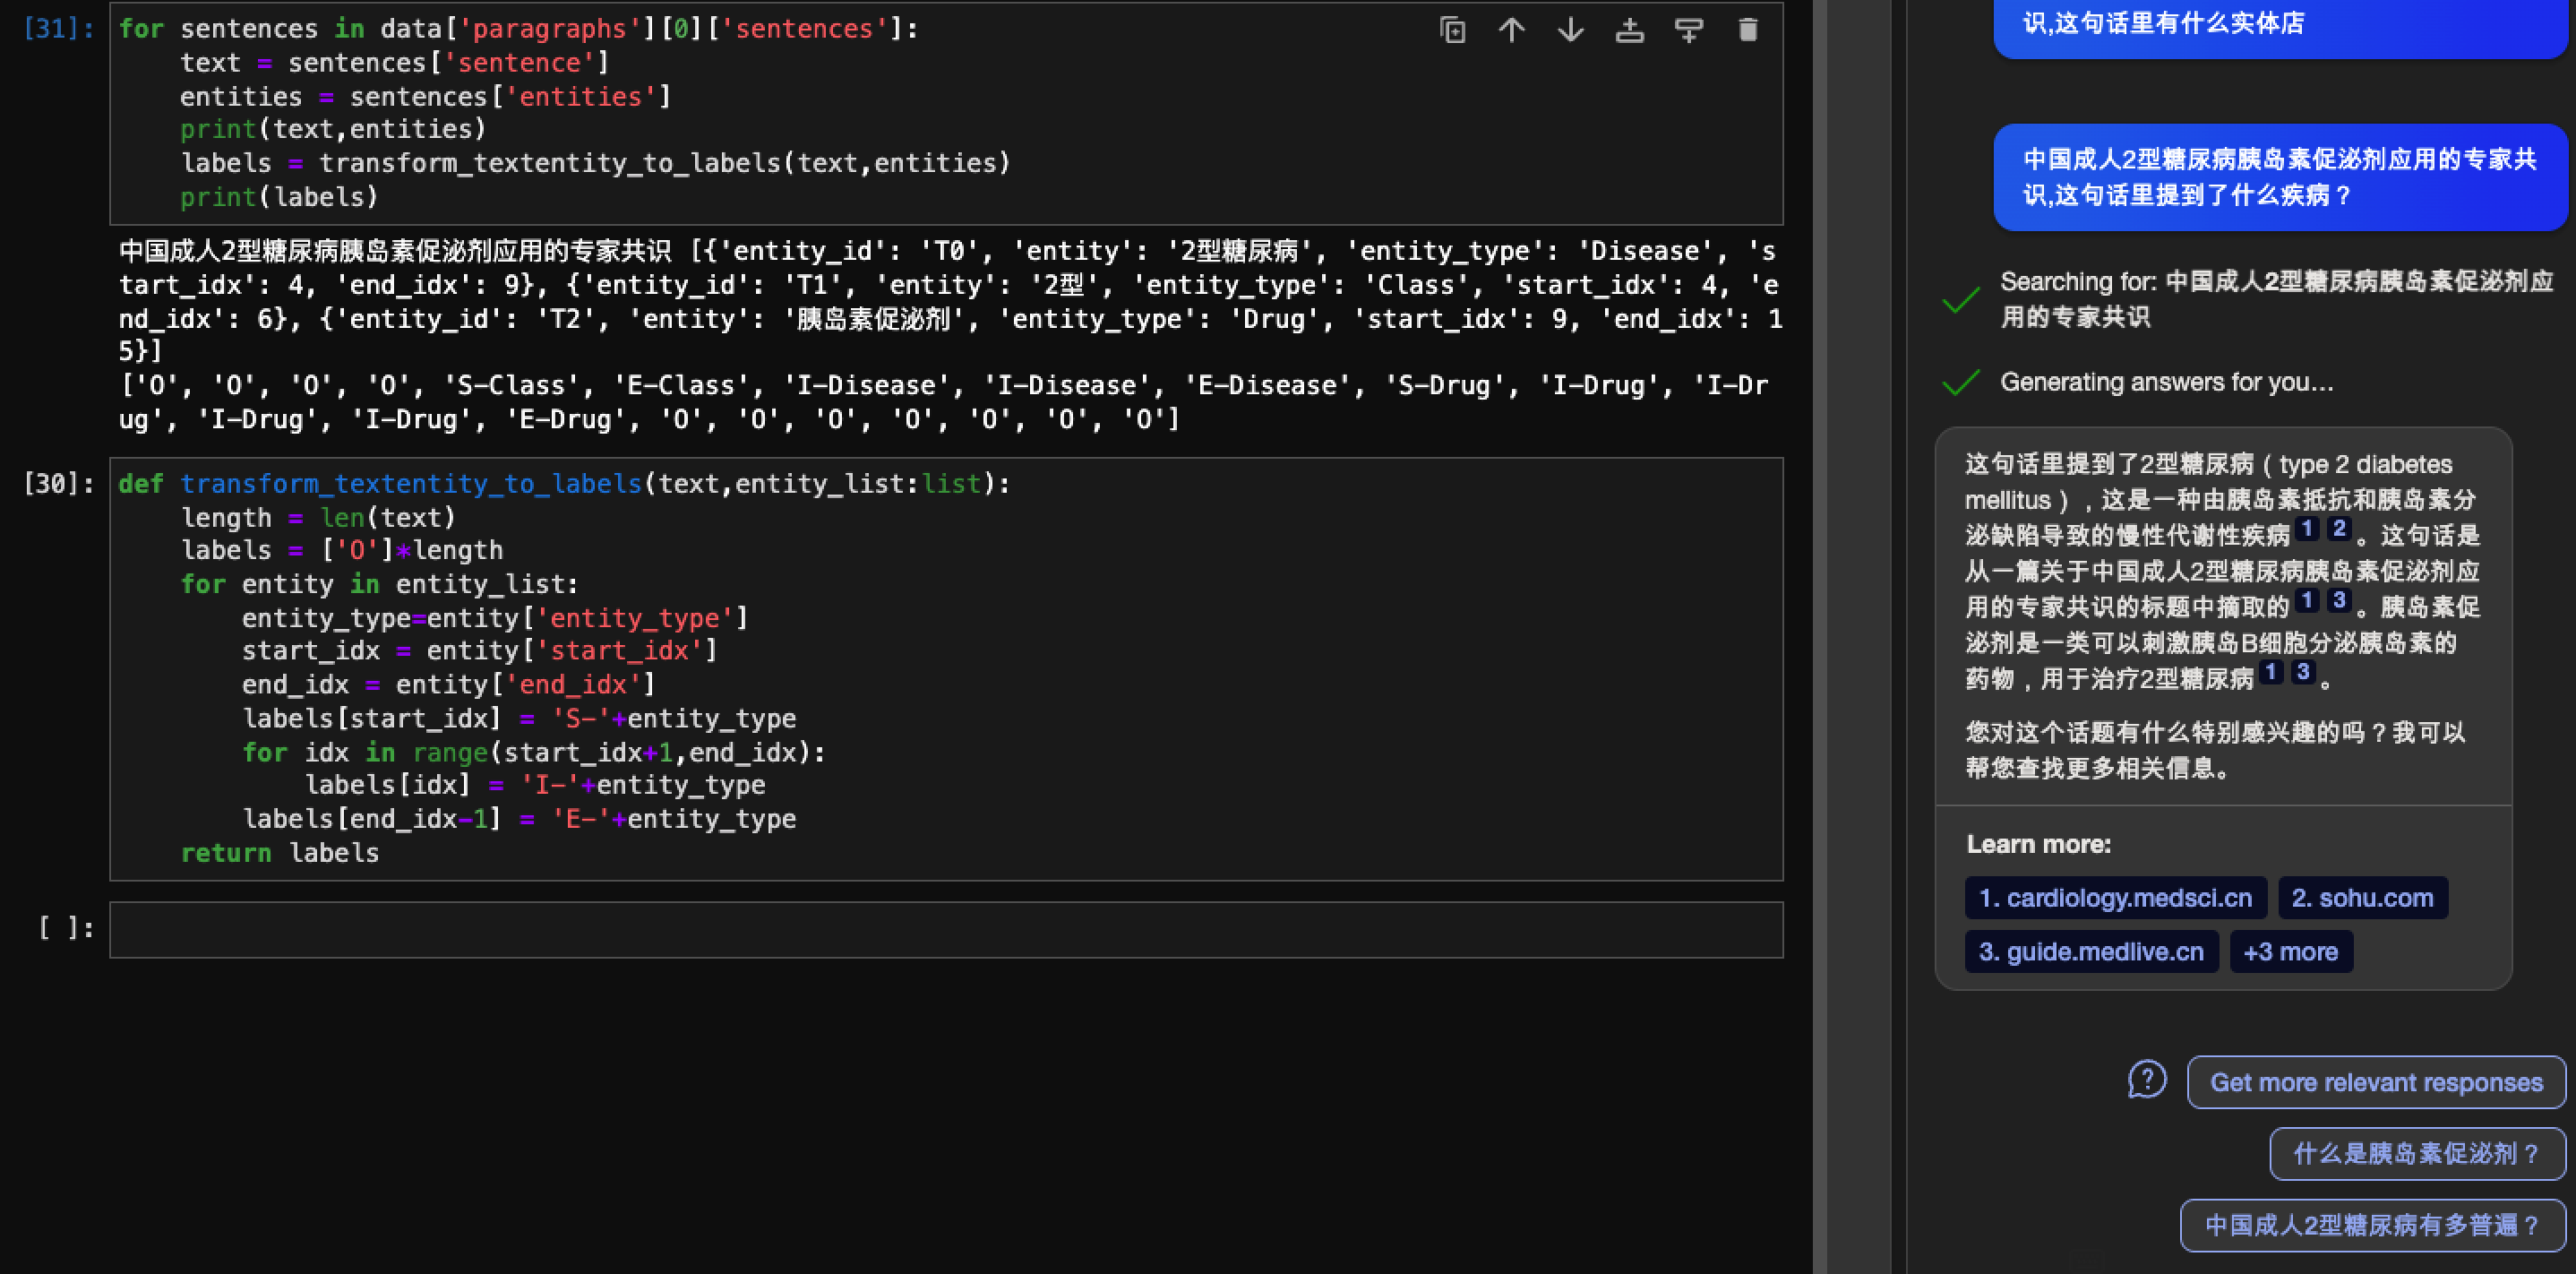
Task: Expand the '+3 more' sources chip
Action: pos(2290,951)
